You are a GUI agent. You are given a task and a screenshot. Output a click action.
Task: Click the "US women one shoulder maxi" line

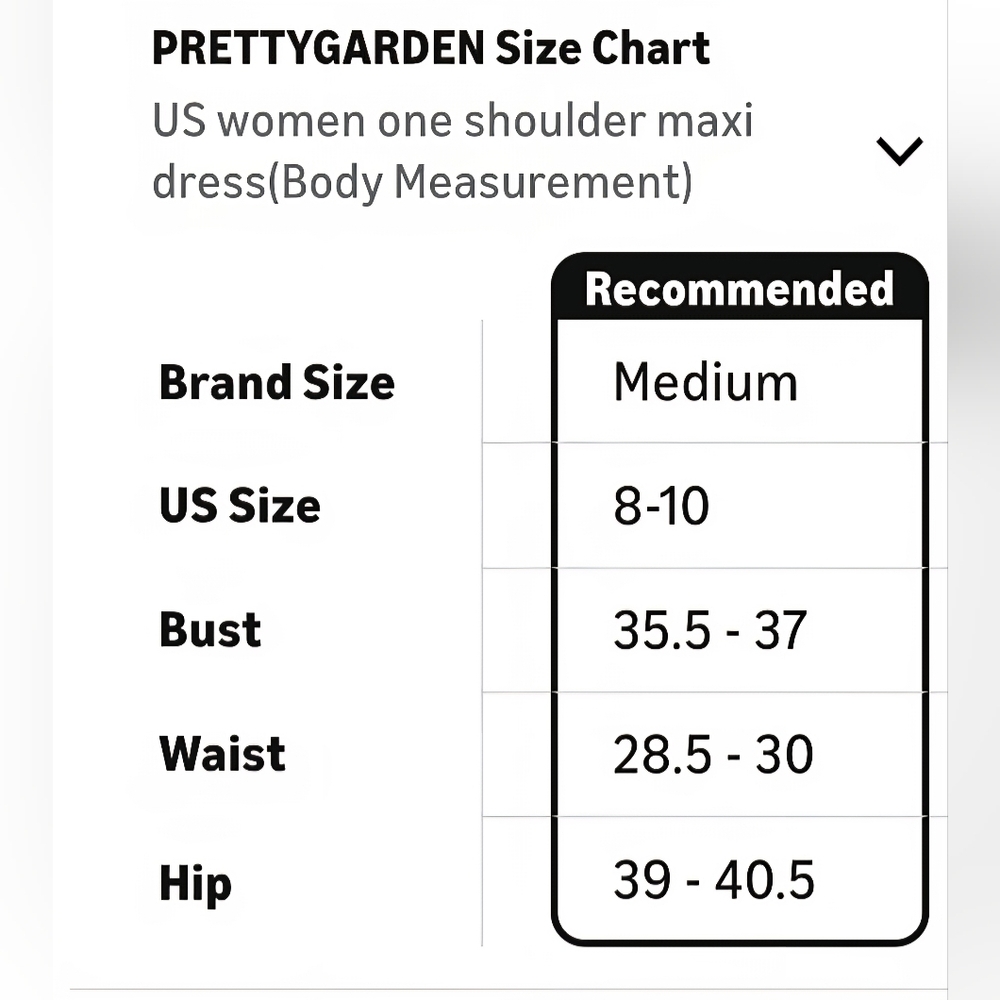(x=453, y=121)
